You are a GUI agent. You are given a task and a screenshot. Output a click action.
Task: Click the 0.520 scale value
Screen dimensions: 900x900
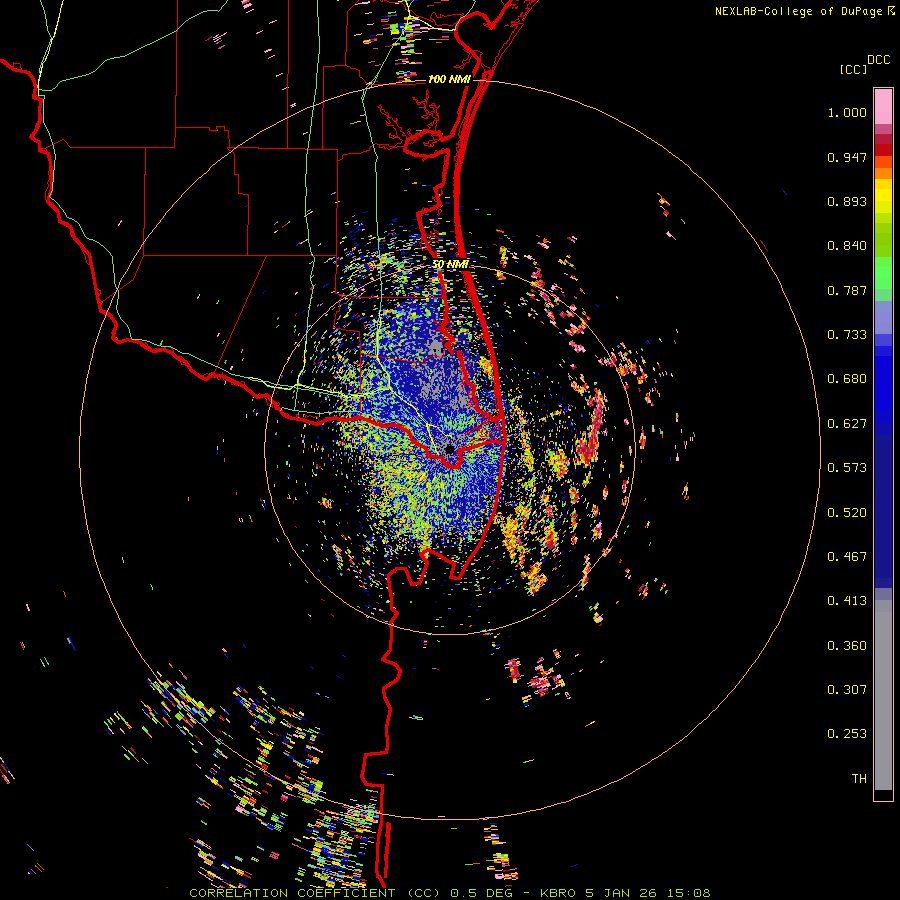point(847,513)
